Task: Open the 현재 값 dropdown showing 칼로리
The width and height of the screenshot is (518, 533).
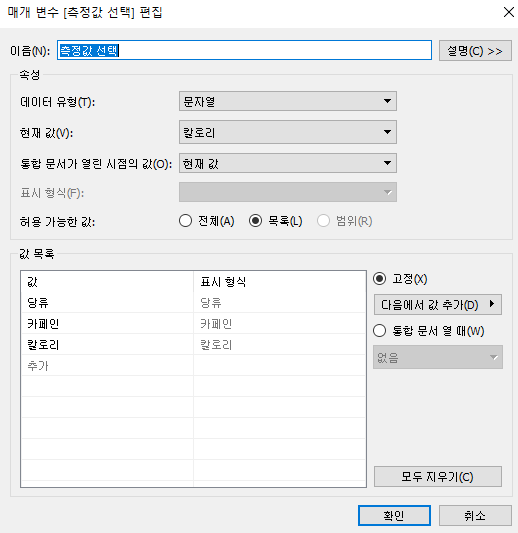Action: (x=288, y=132)
